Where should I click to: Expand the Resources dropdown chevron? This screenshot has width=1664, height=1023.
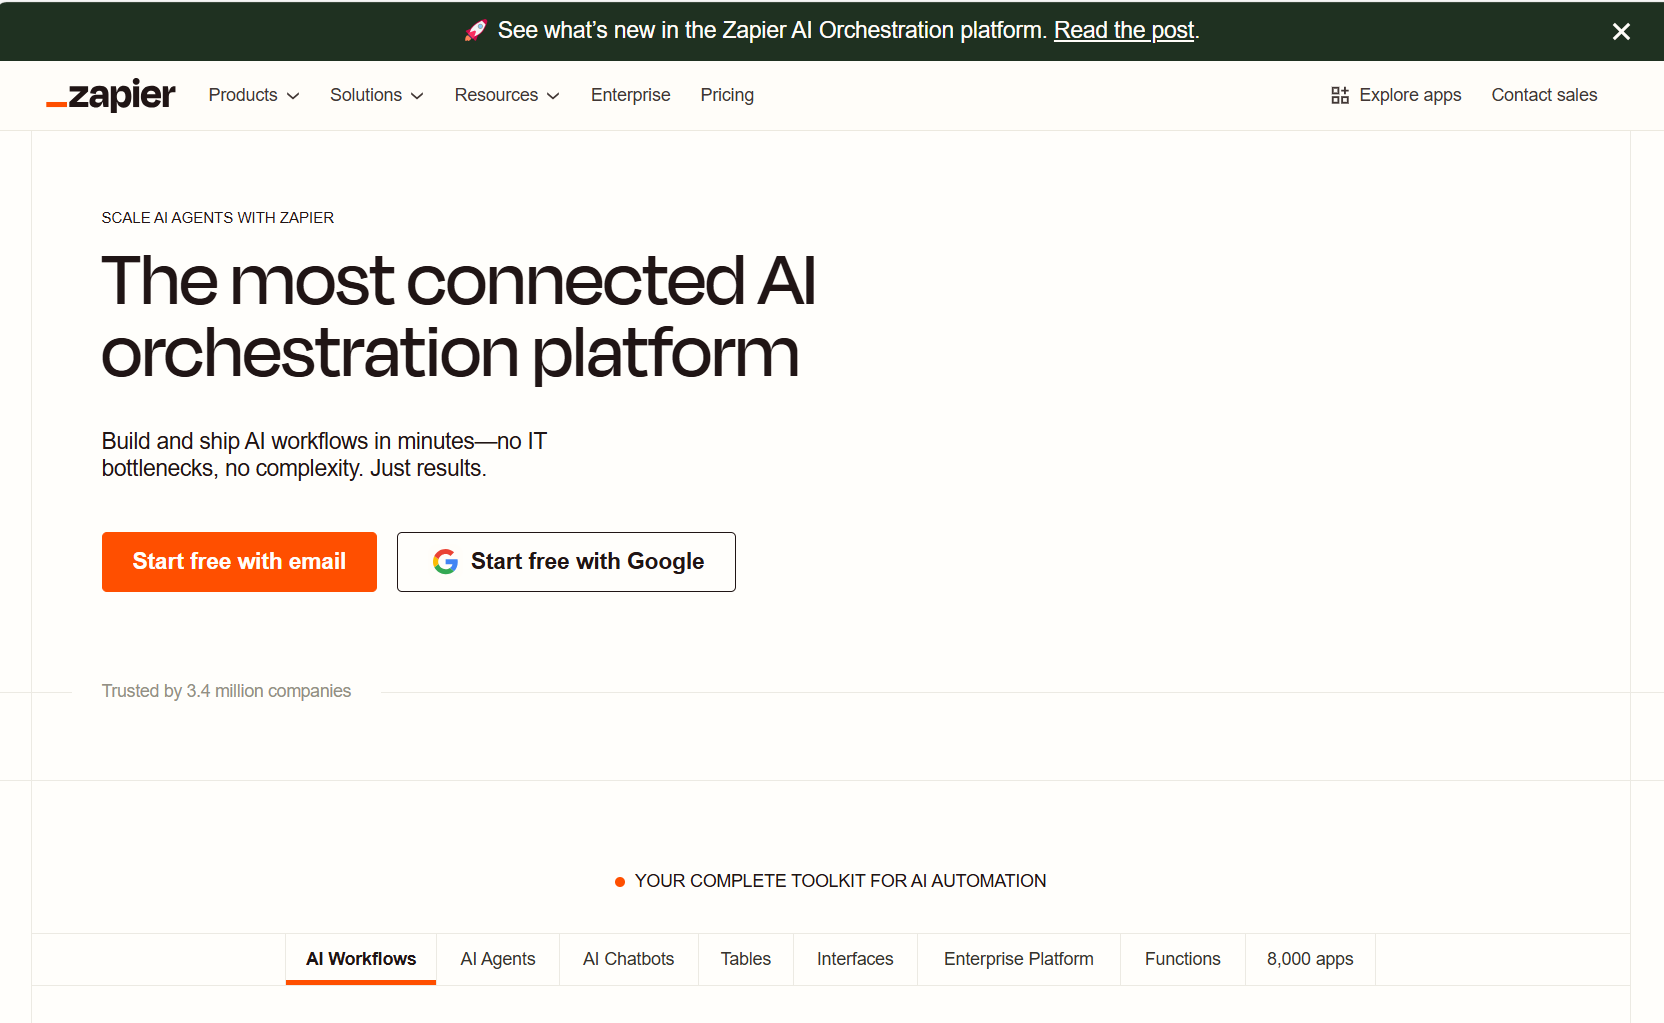coord(553,96)
